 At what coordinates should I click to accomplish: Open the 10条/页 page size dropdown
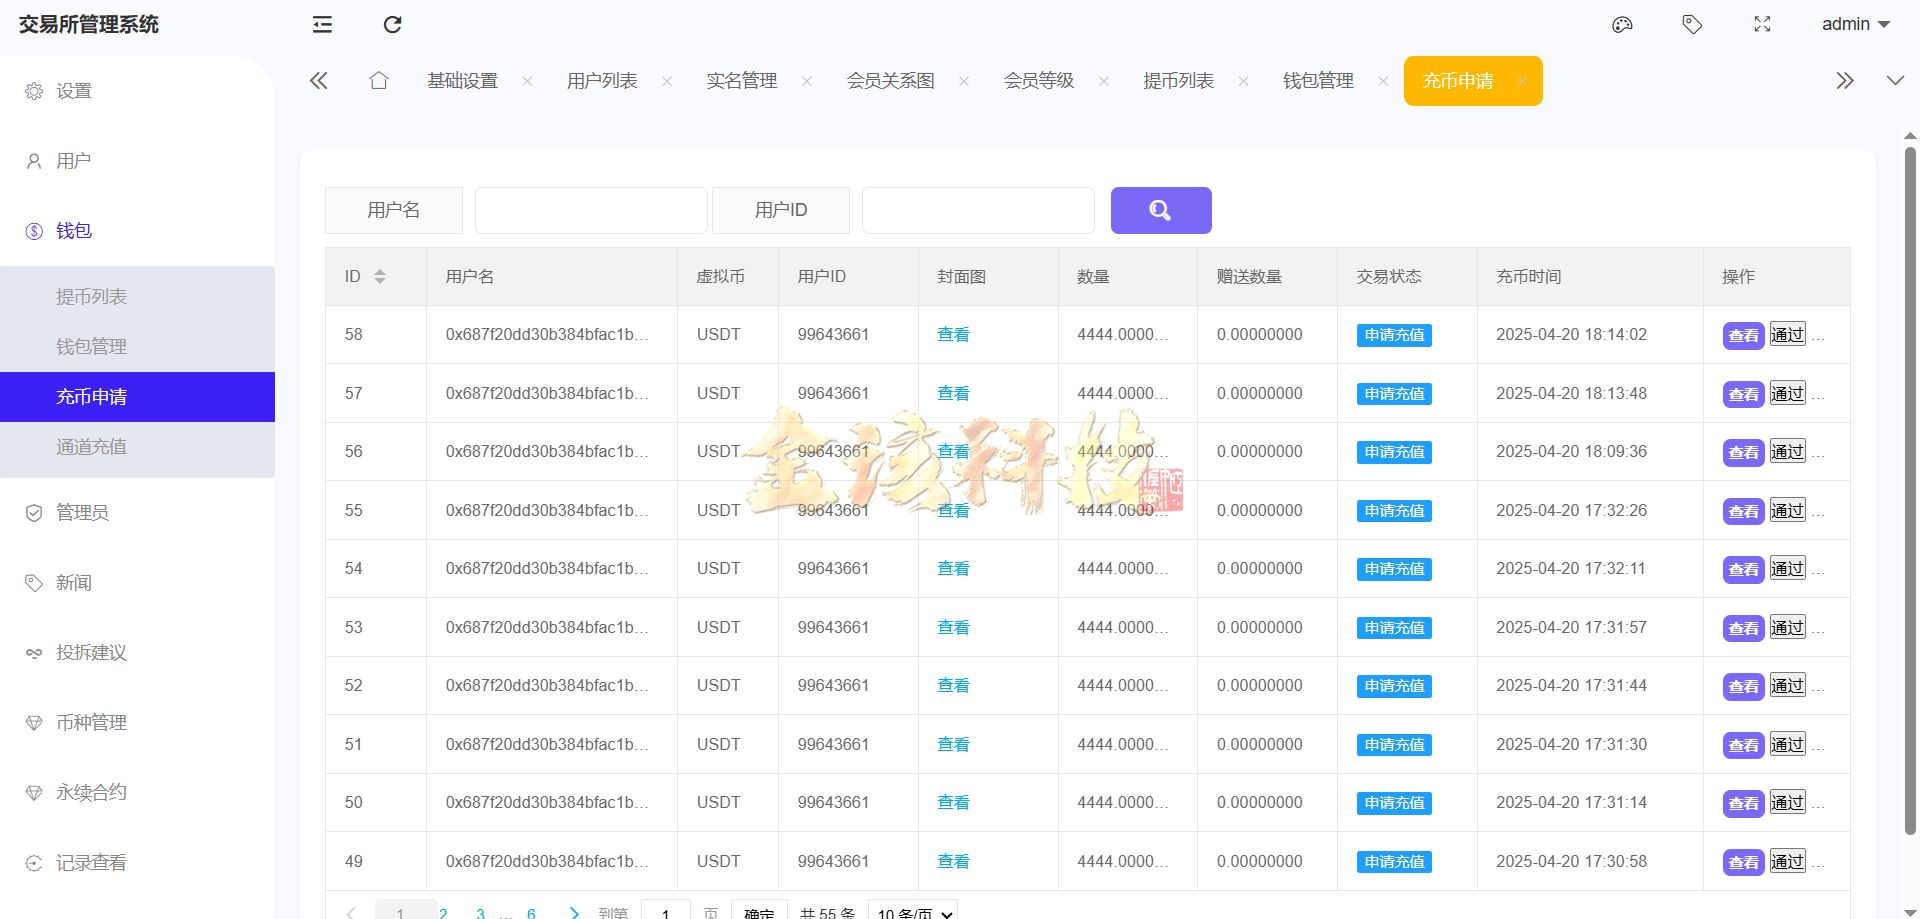911,911
